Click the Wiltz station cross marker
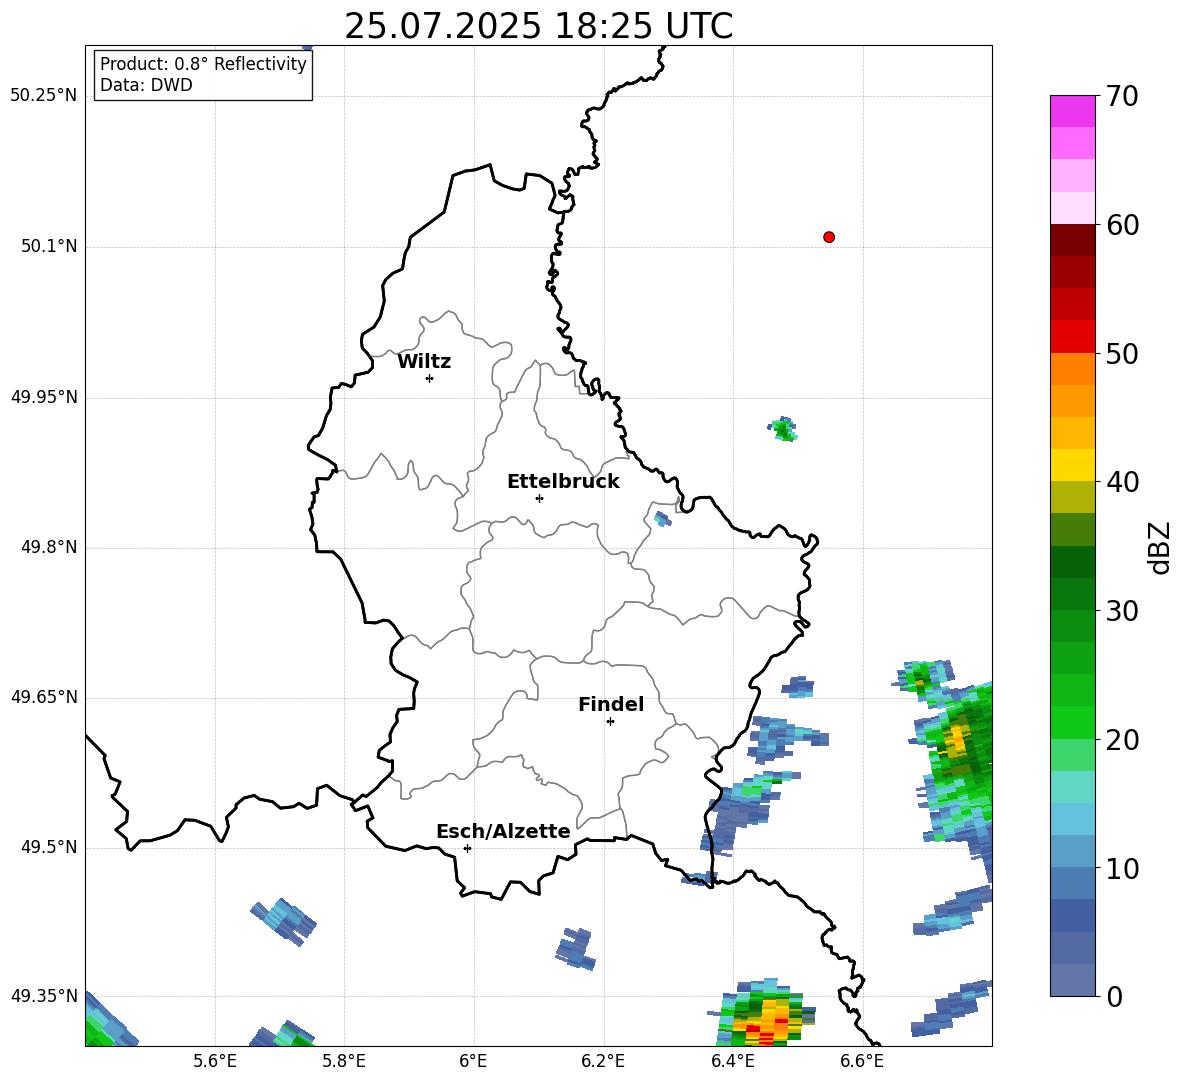Viewport: 1184px width, 1081px height. 430,378
